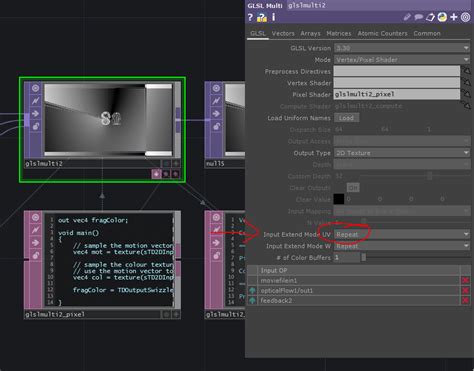Toggle Viewer Active flag on glslmulti2_pixel DAT

(x=36, y=217)
